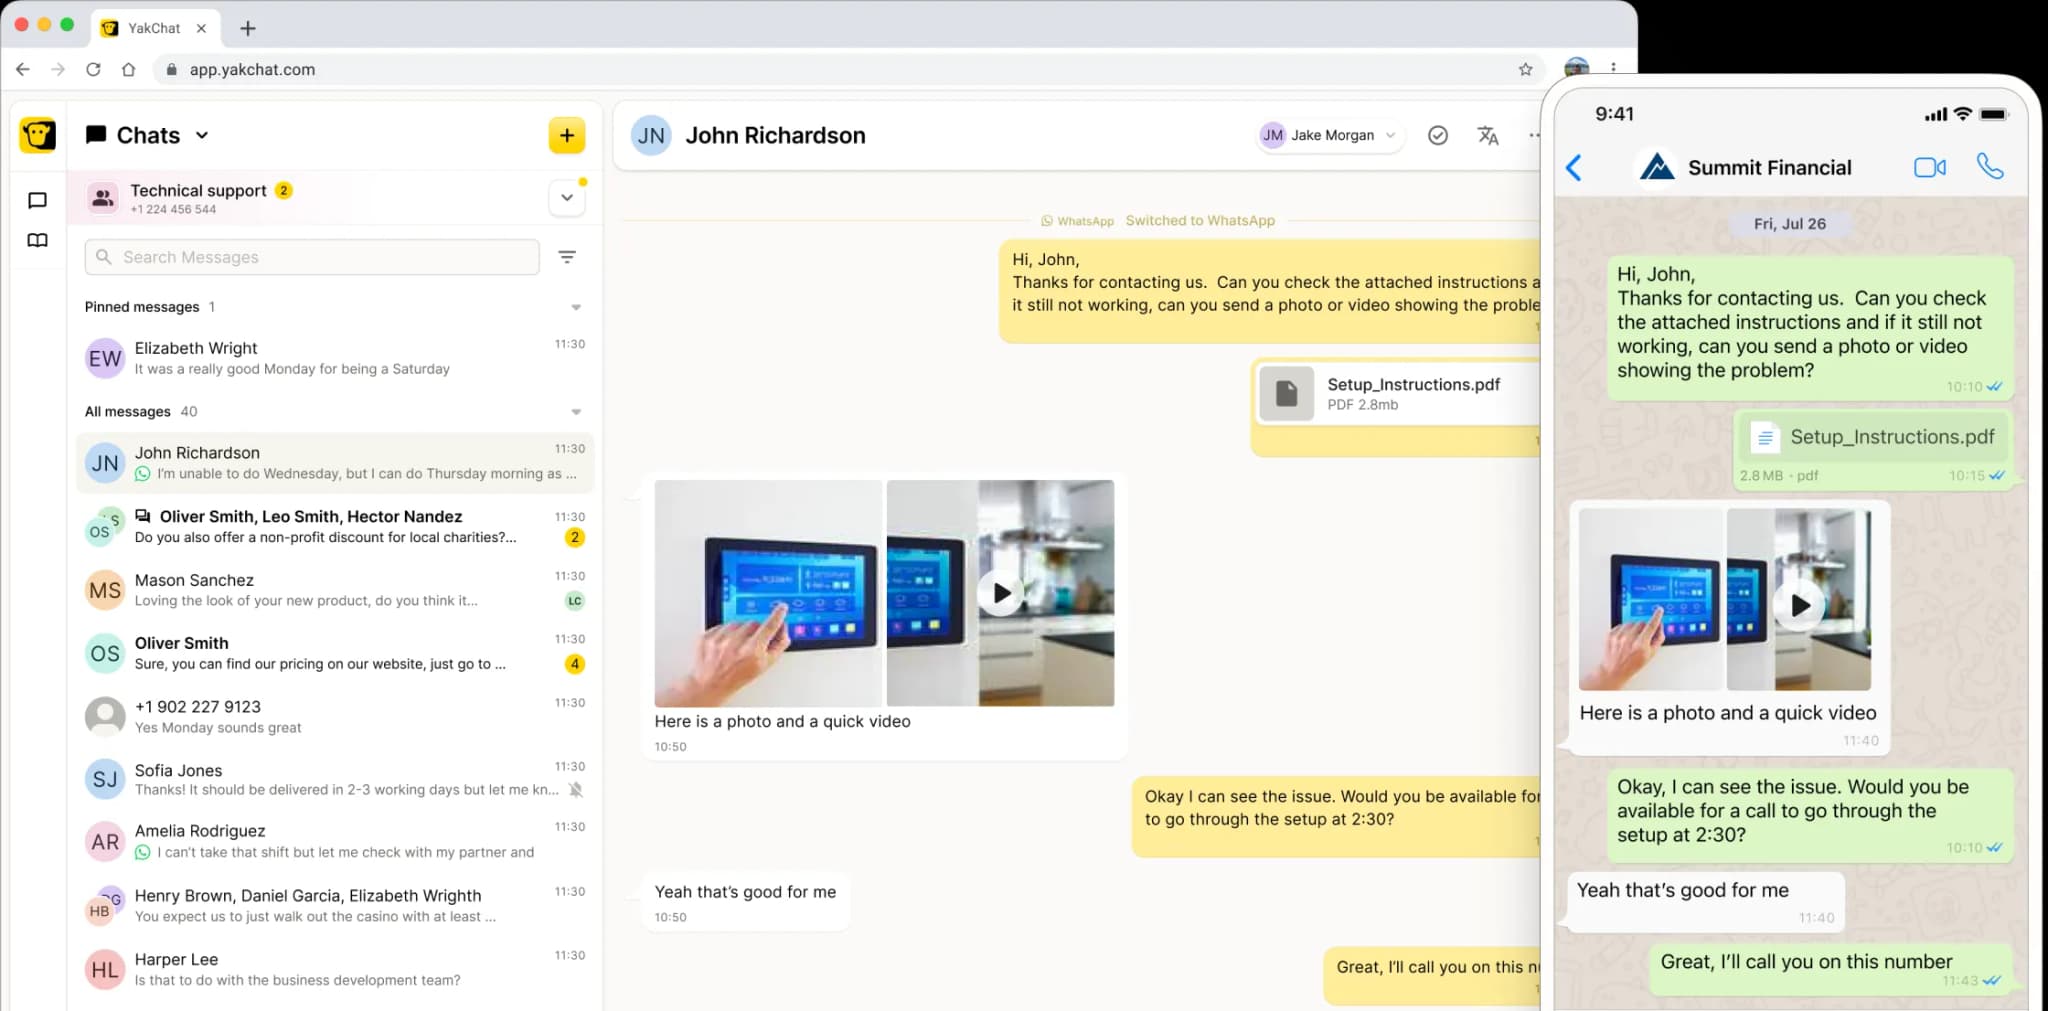
Task: Open Amelia Rodriguez conversation
Action: tap(335, 841)
